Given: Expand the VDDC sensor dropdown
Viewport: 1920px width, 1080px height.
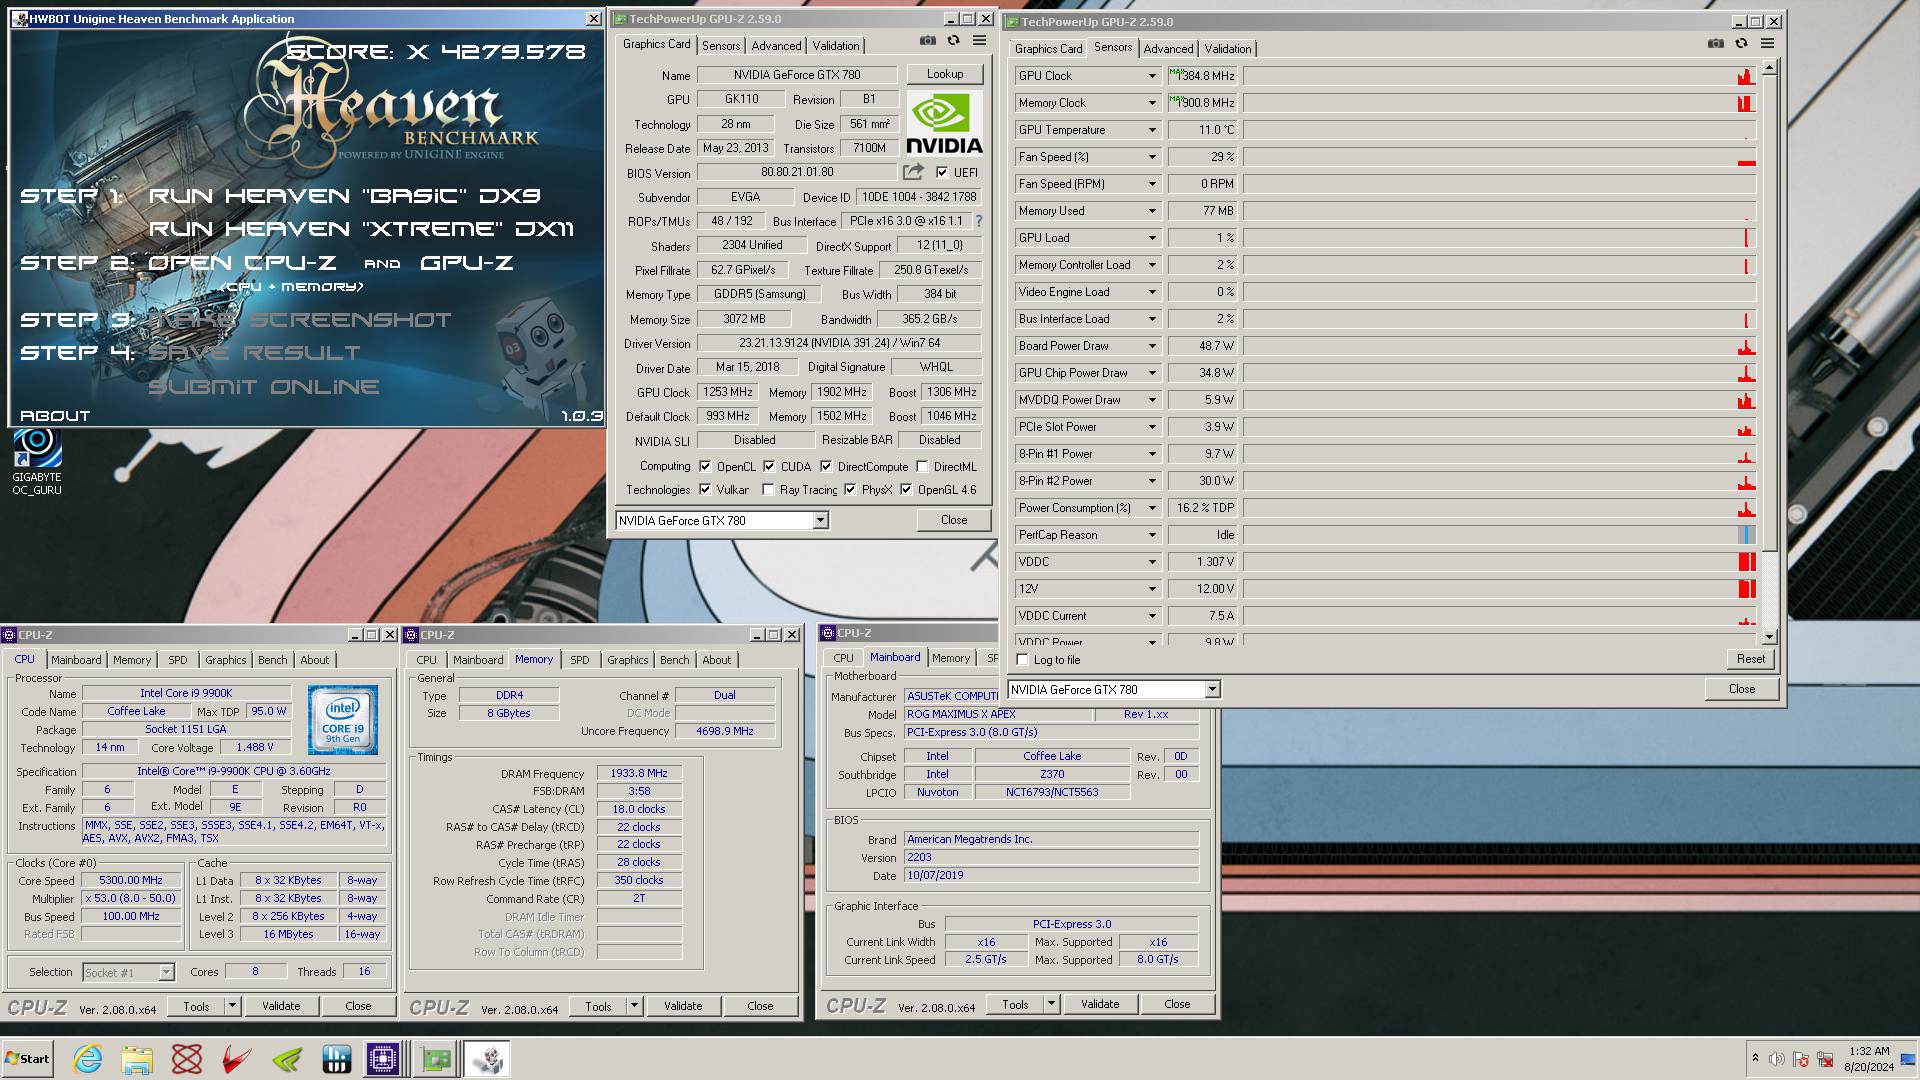Looking at the screenshot, I should click(1151, 562).
